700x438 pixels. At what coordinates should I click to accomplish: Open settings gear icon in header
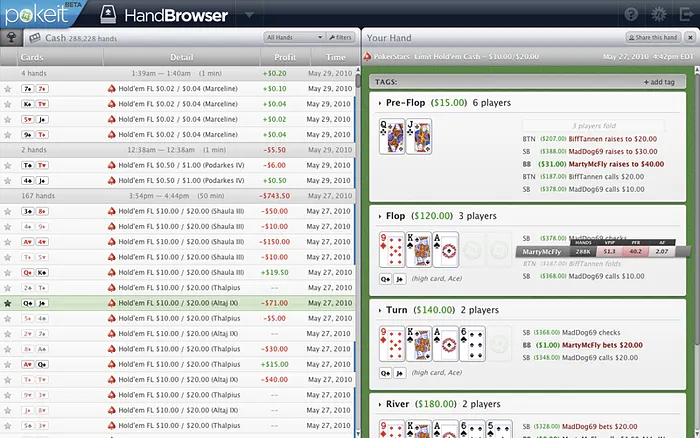click(658, 14)
